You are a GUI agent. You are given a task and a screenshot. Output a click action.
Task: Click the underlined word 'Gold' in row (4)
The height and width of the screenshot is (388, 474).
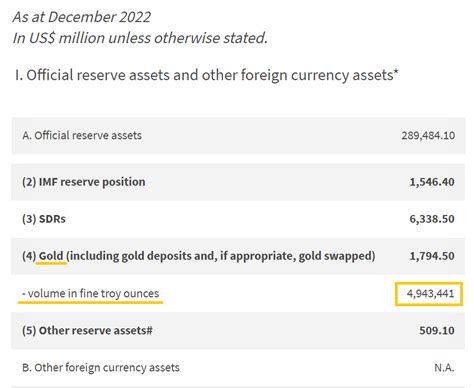point(51,256)
